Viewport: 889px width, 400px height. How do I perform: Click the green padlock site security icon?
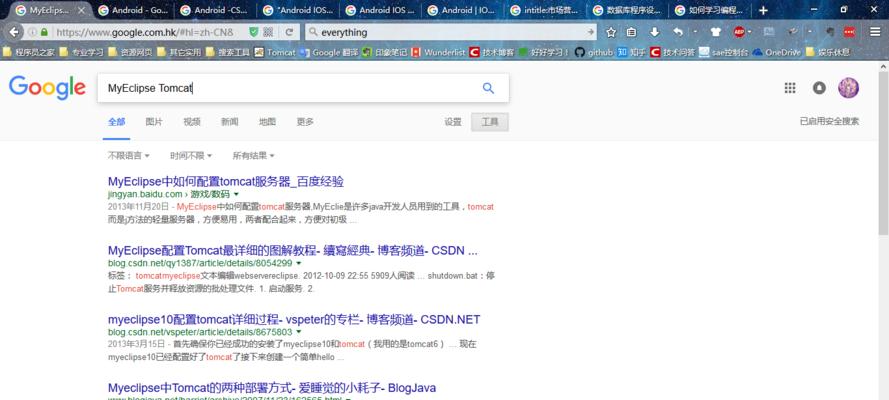44,32
